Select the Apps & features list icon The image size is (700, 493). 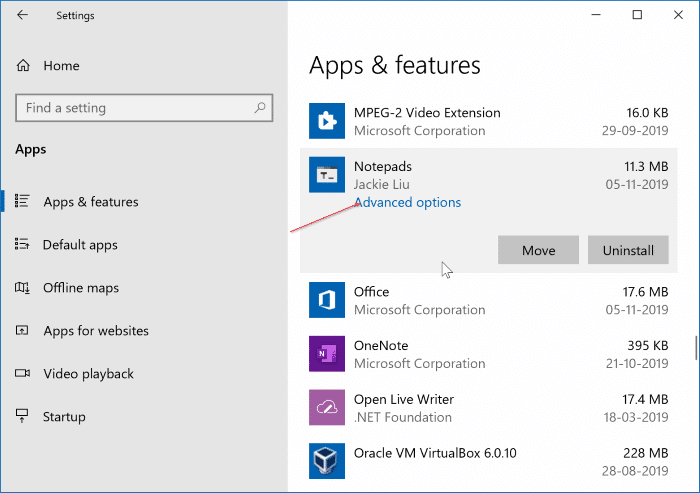tap(22, 201)
